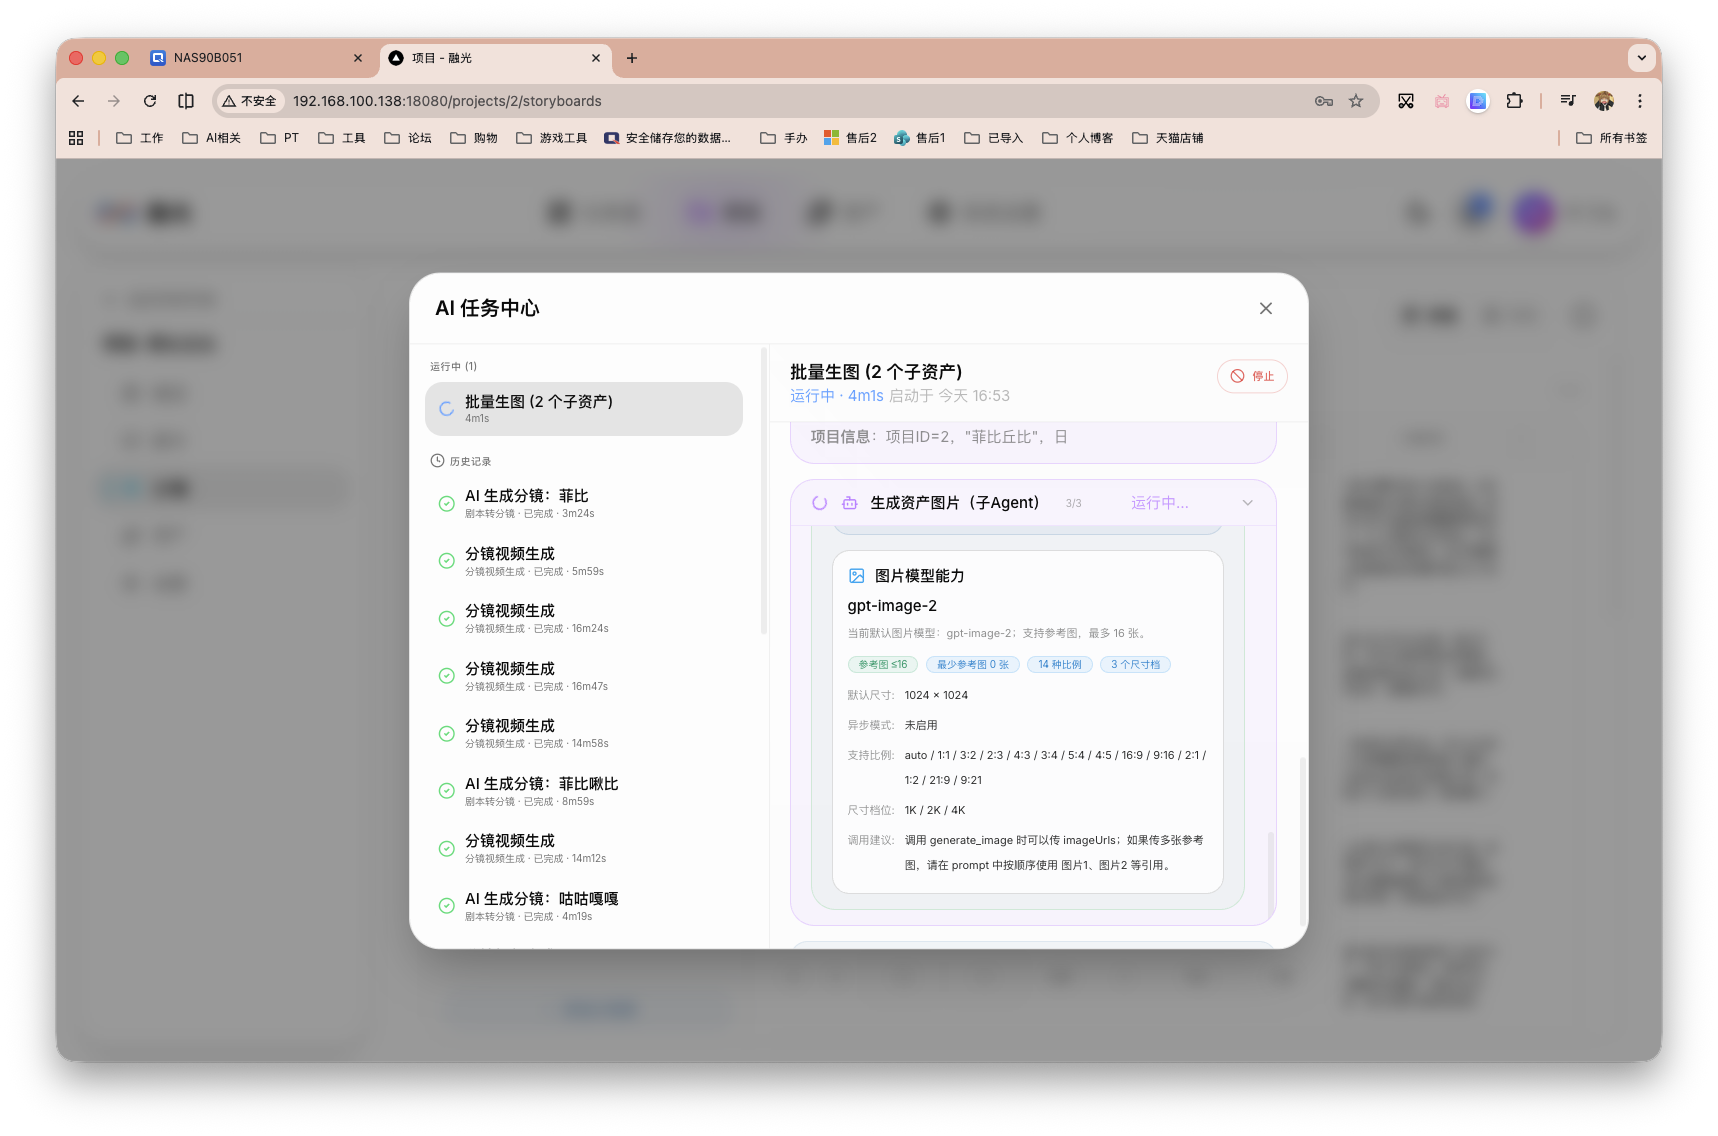Collapse the 生成资产图片（子Agent）section chevron

coord(1247,503)
